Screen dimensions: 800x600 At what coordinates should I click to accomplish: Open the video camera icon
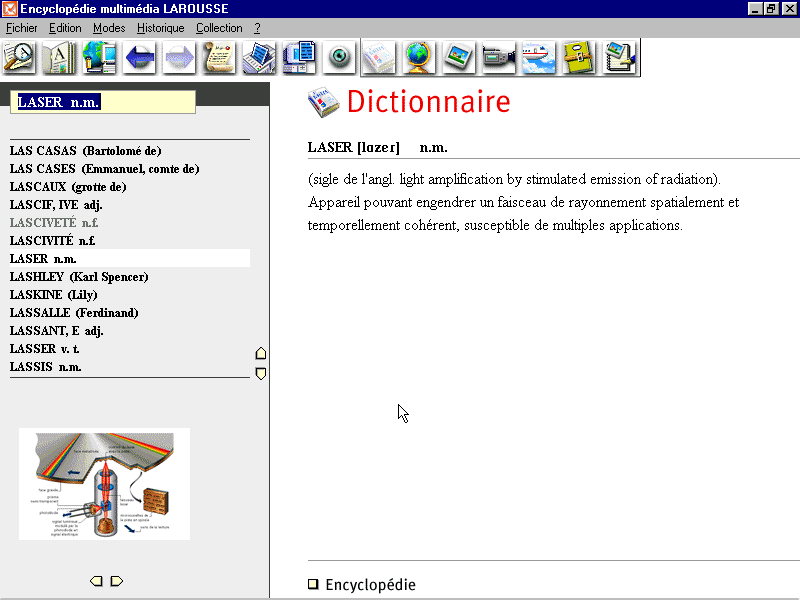pyautogui.click(x=498, y=57)
